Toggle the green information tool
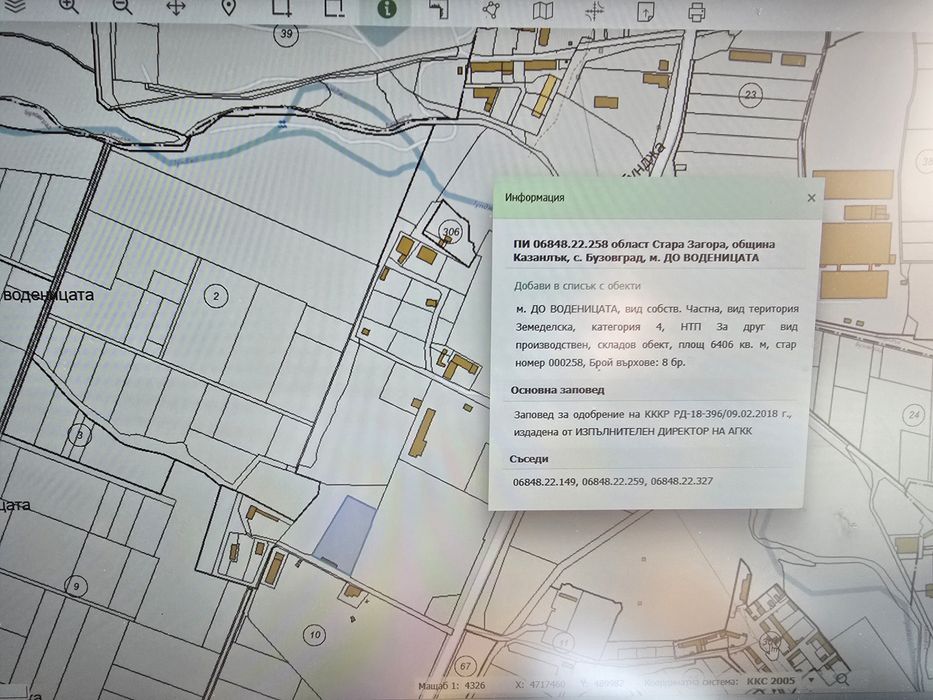The width and height of the screenshot is (933, 700). 387,9
